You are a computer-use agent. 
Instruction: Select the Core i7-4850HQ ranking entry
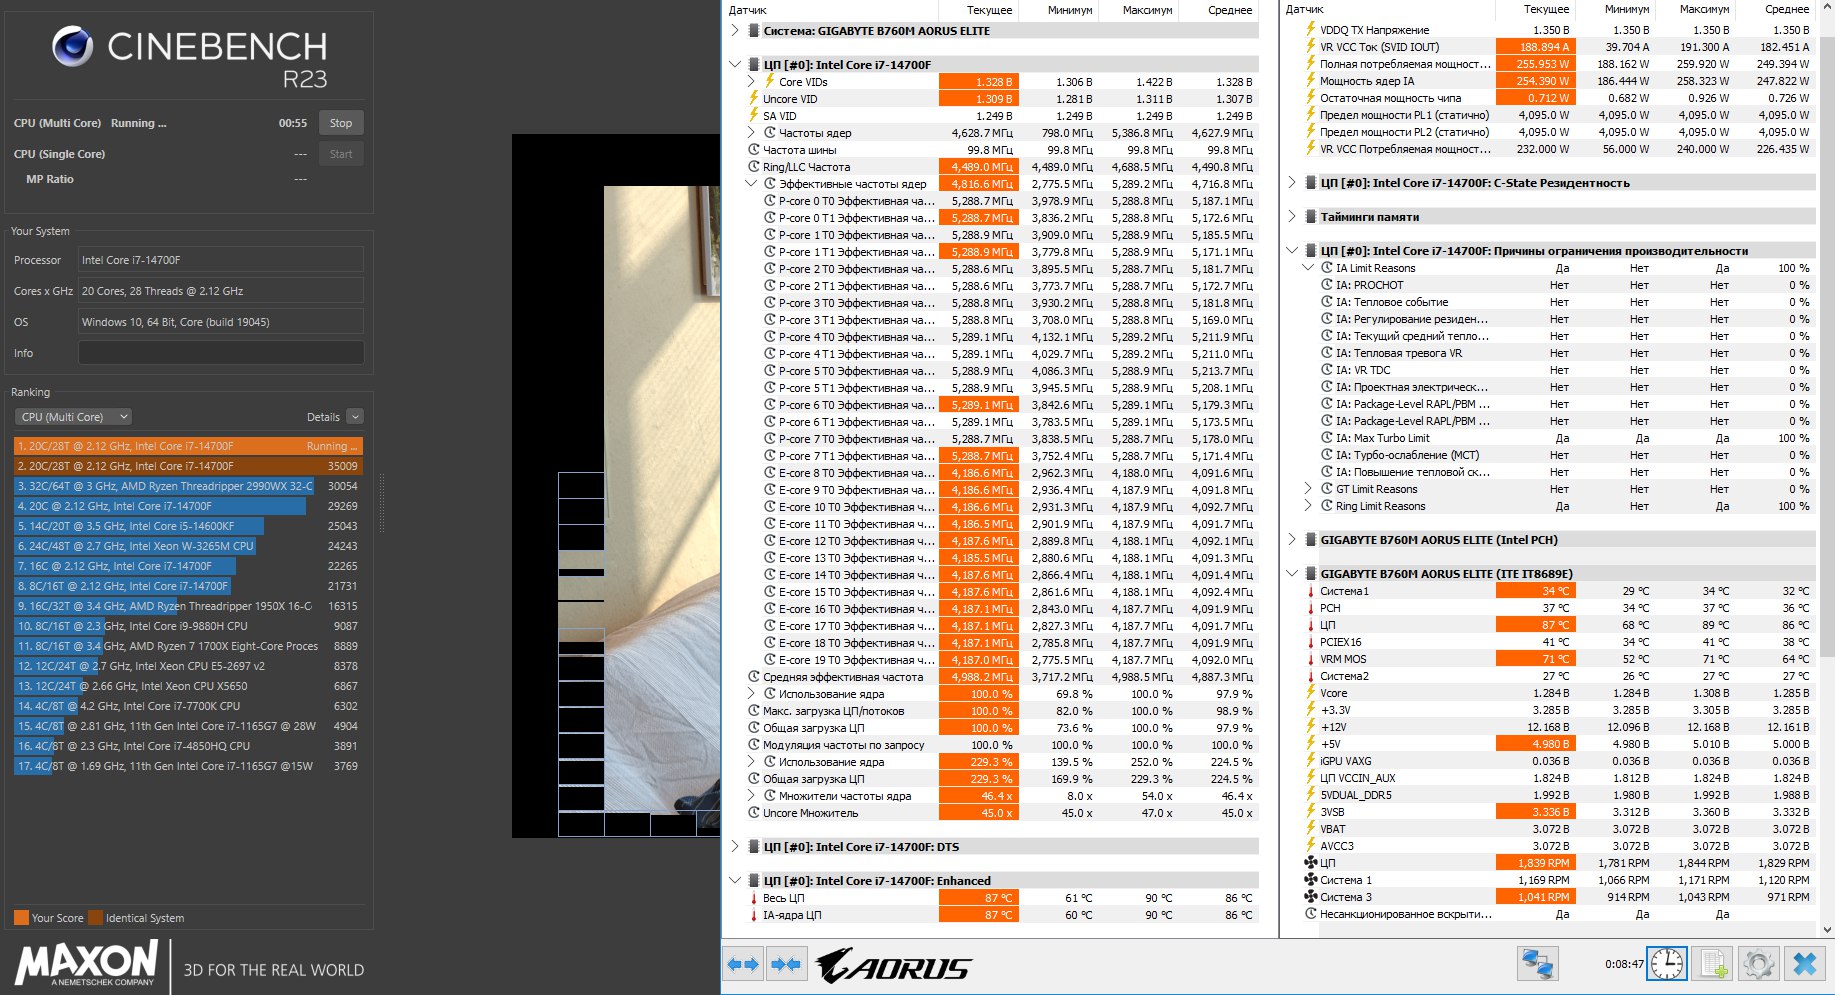tap(188, 746)
